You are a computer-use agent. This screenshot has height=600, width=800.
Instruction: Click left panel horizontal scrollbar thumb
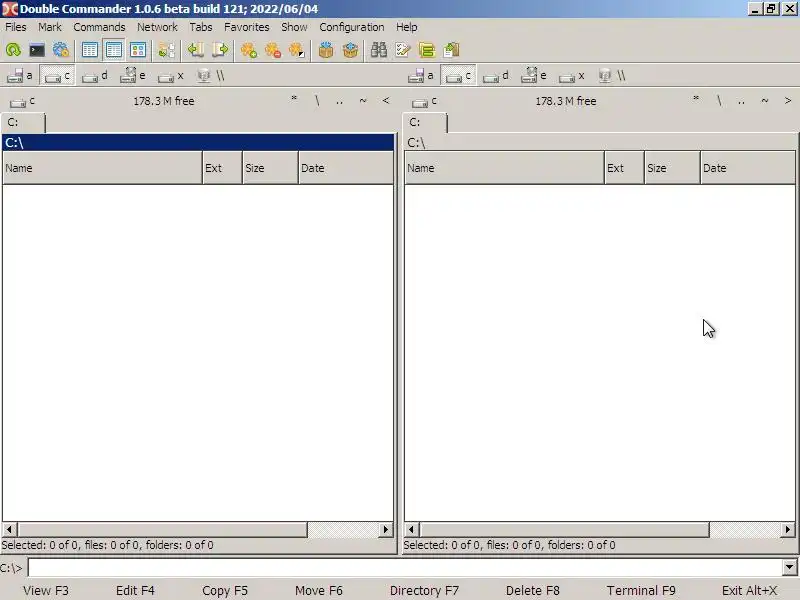pyautogui.click(x=162, y=530)
